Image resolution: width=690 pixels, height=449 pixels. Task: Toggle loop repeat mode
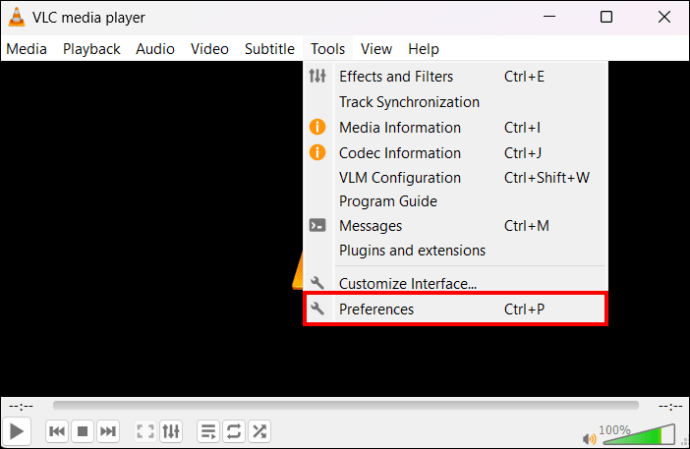(x=234, y=431)
